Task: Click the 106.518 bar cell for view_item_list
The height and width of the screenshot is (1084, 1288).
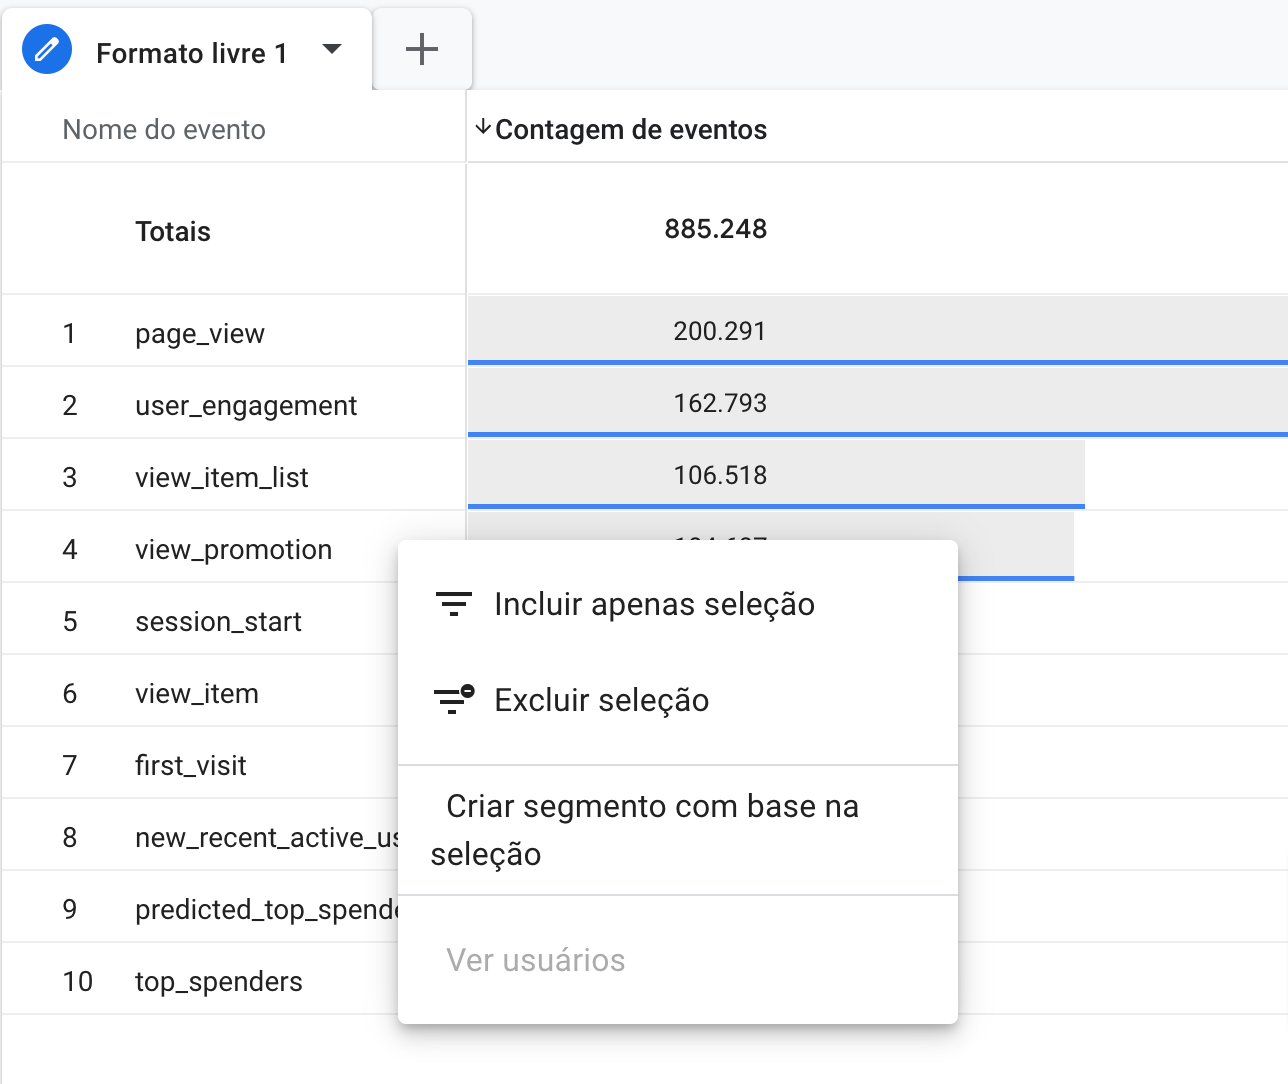Action: click(720, 475)
